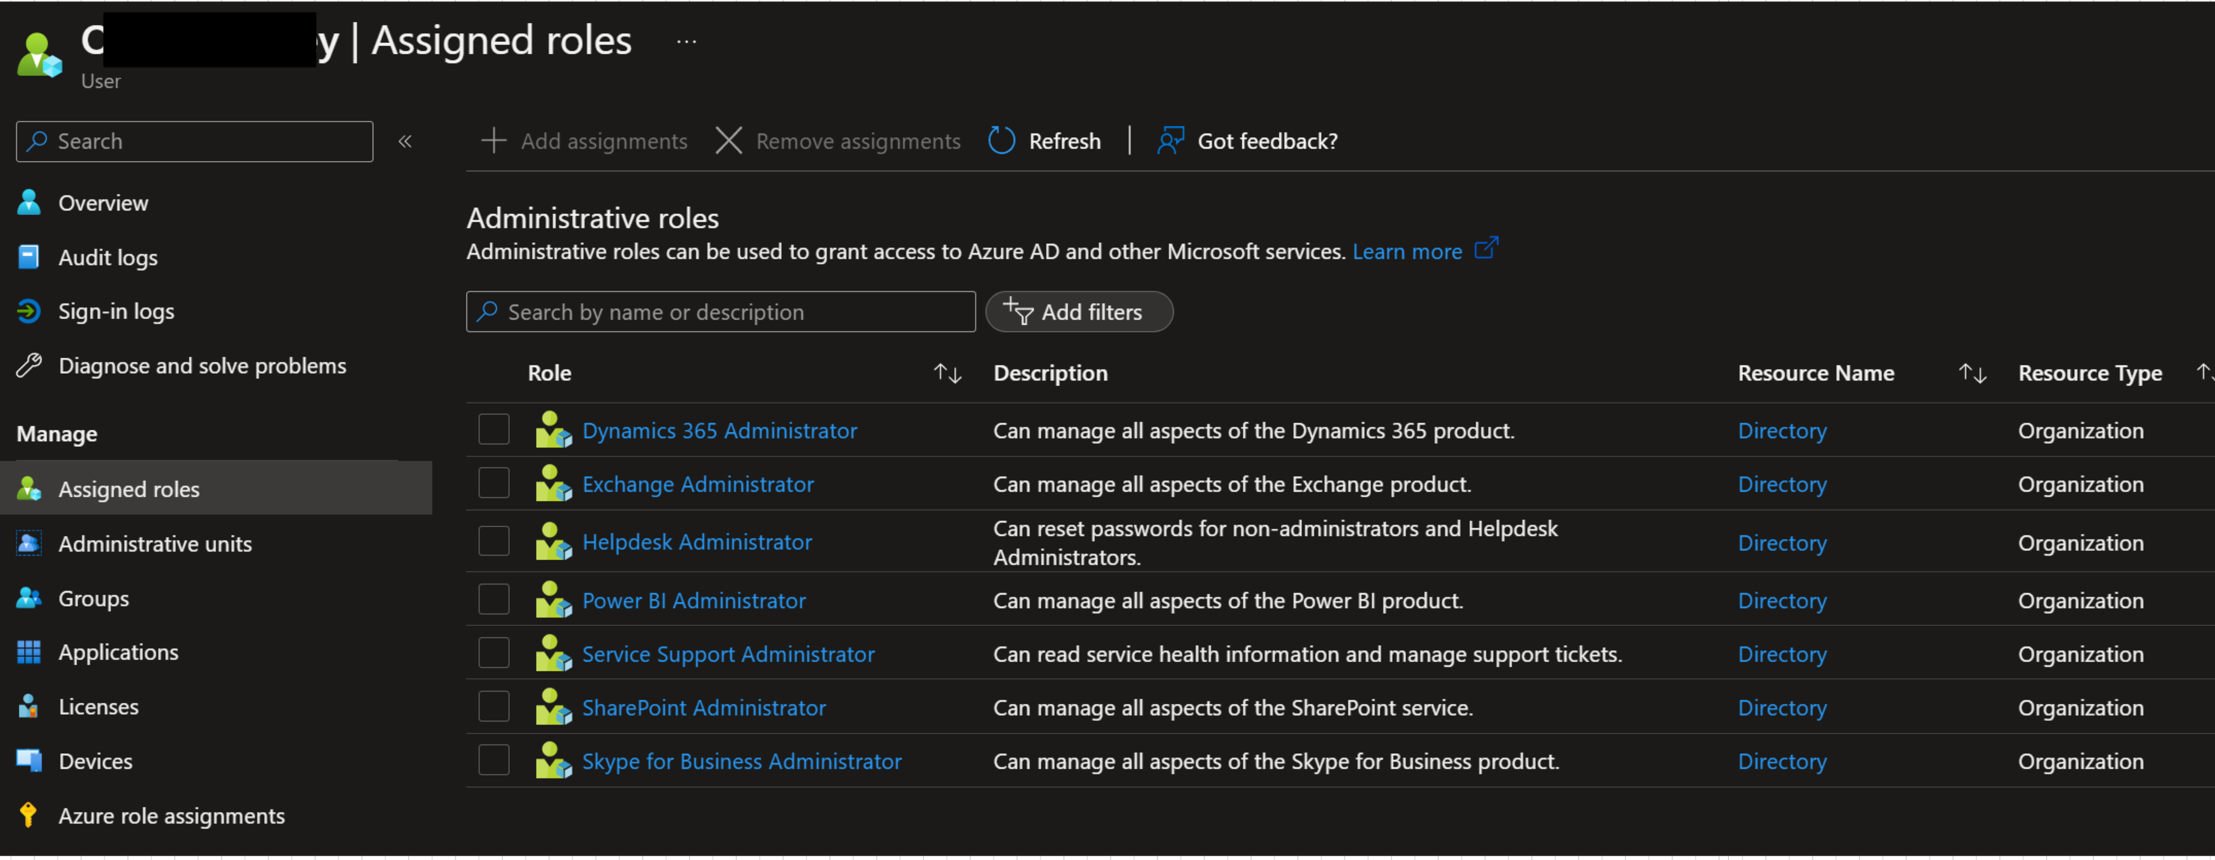Check the Helpdesk Administrator checkbox
The height and width of the screenshot is (860, 2215).
point(494,541)
